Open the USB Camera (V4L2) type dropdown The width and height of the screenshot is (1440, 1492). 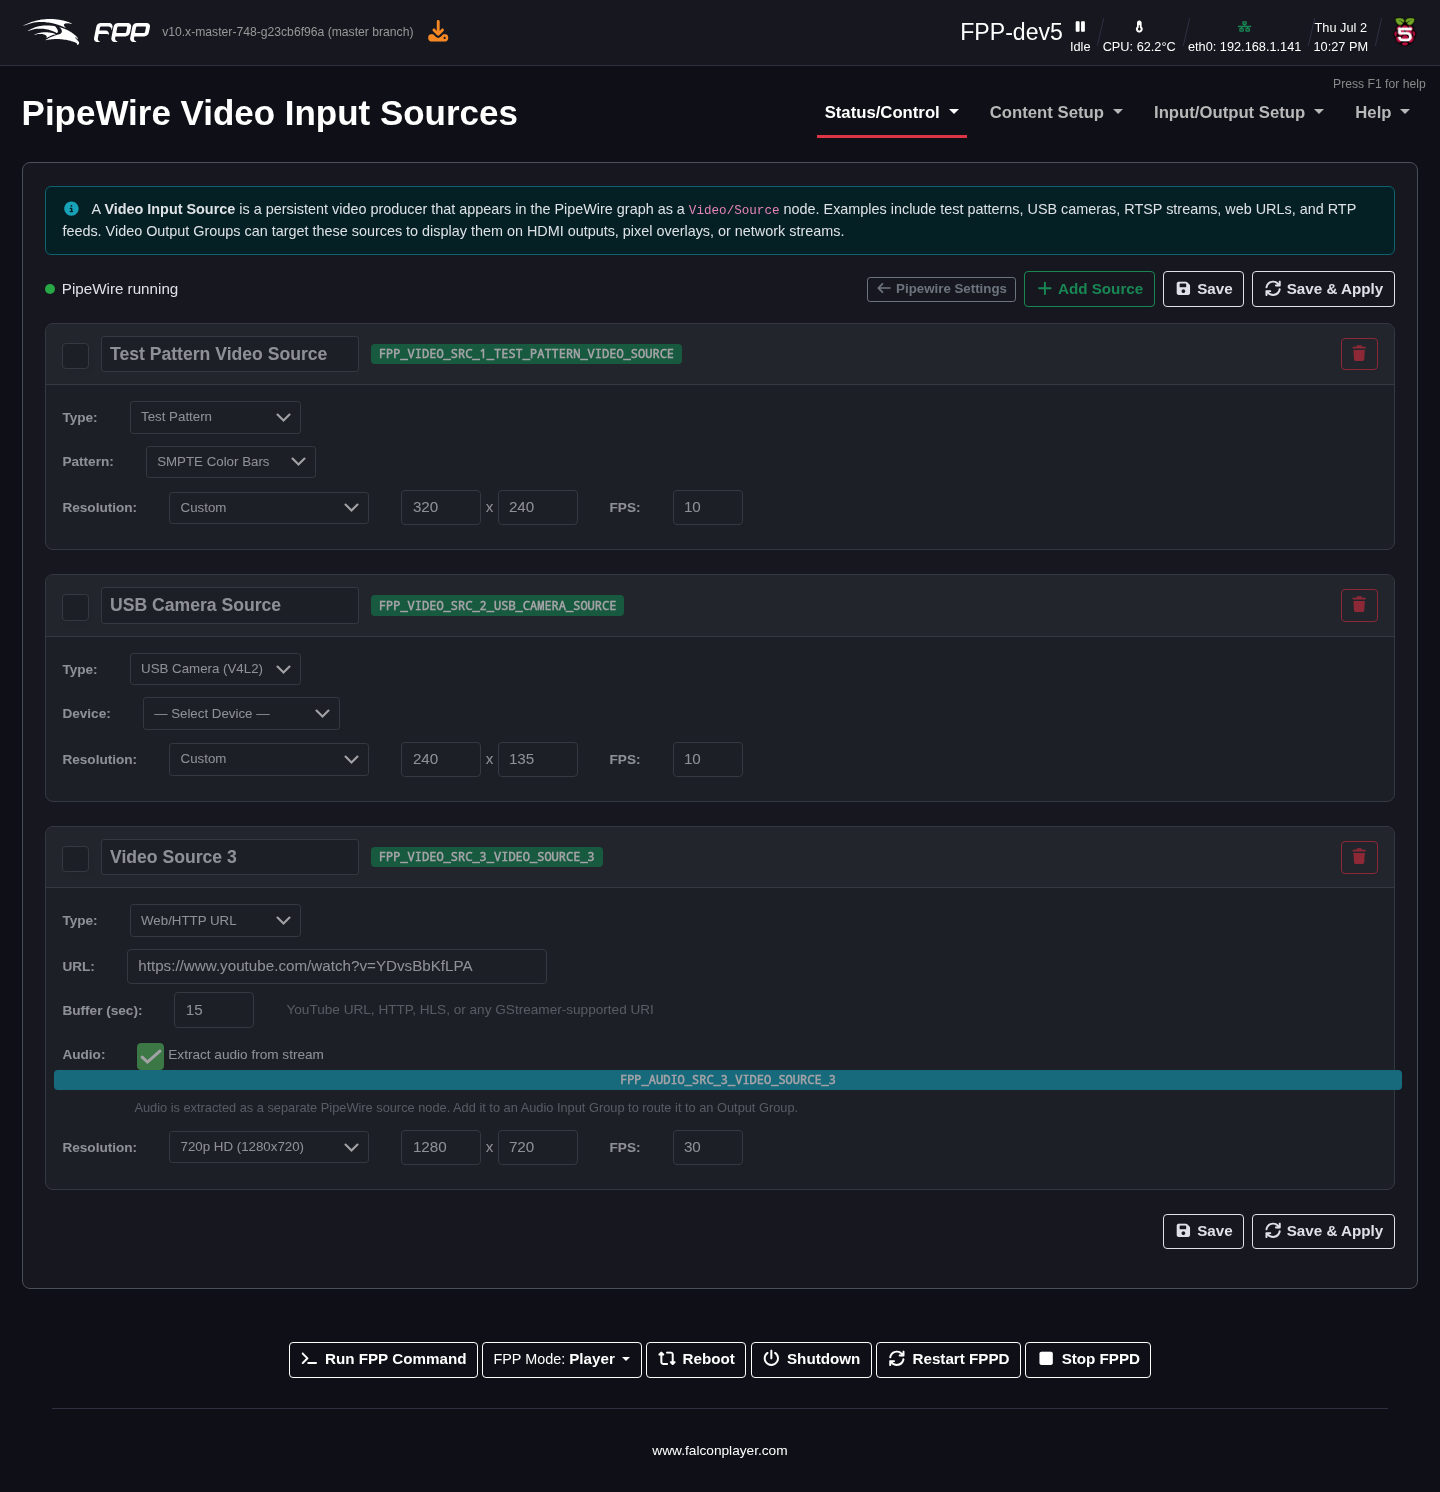[x=215, y=669]
